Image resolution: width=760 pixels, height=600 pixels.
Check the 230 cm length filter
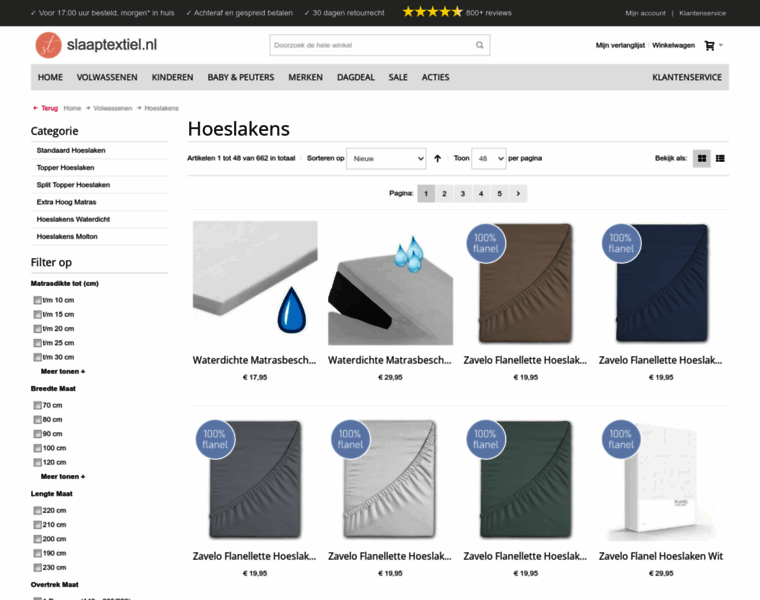pyautogui.click(x=37, y=568)
